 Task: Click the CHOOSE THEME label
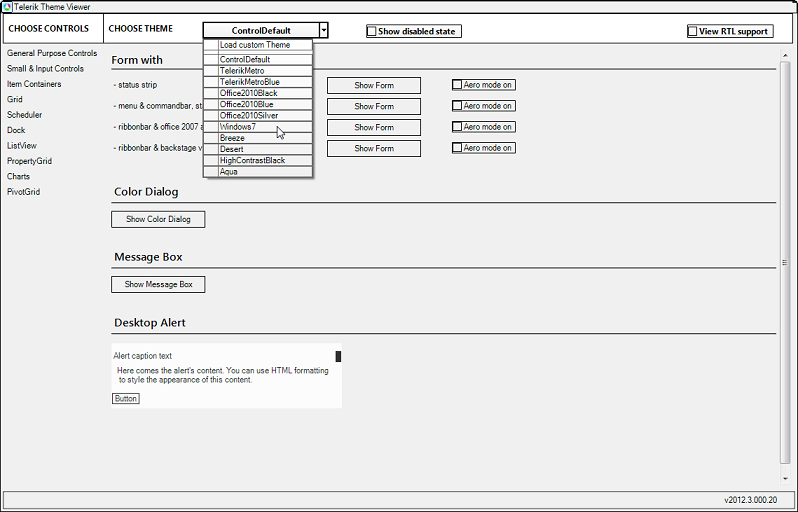[x=140, y=29]
